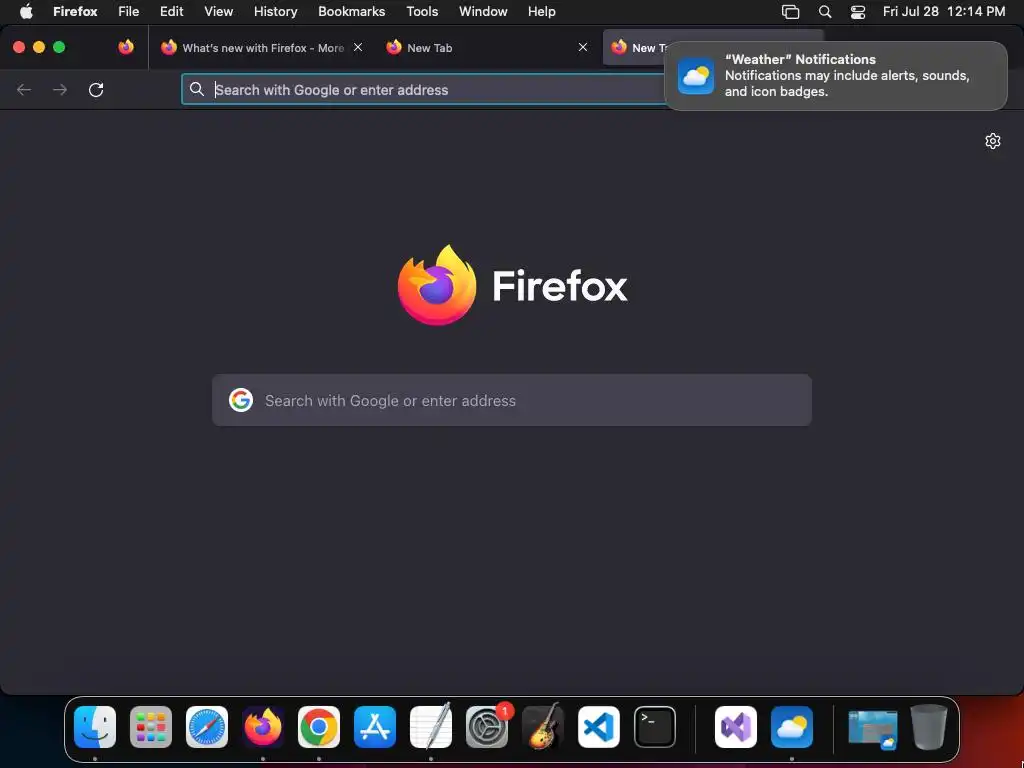1024x768 pixels.
Task: Click the Google logo in search box
Action: (x=241, y=400)
